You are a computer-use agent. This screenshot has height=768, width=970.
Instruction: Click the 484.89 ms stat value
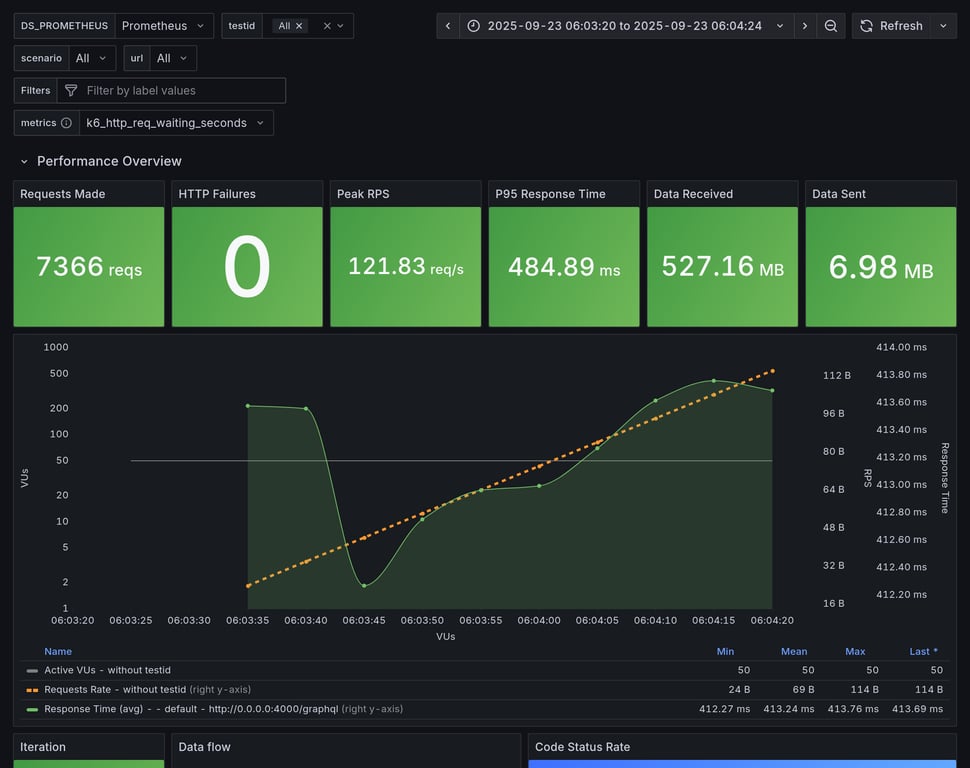[x=564, y=267]
